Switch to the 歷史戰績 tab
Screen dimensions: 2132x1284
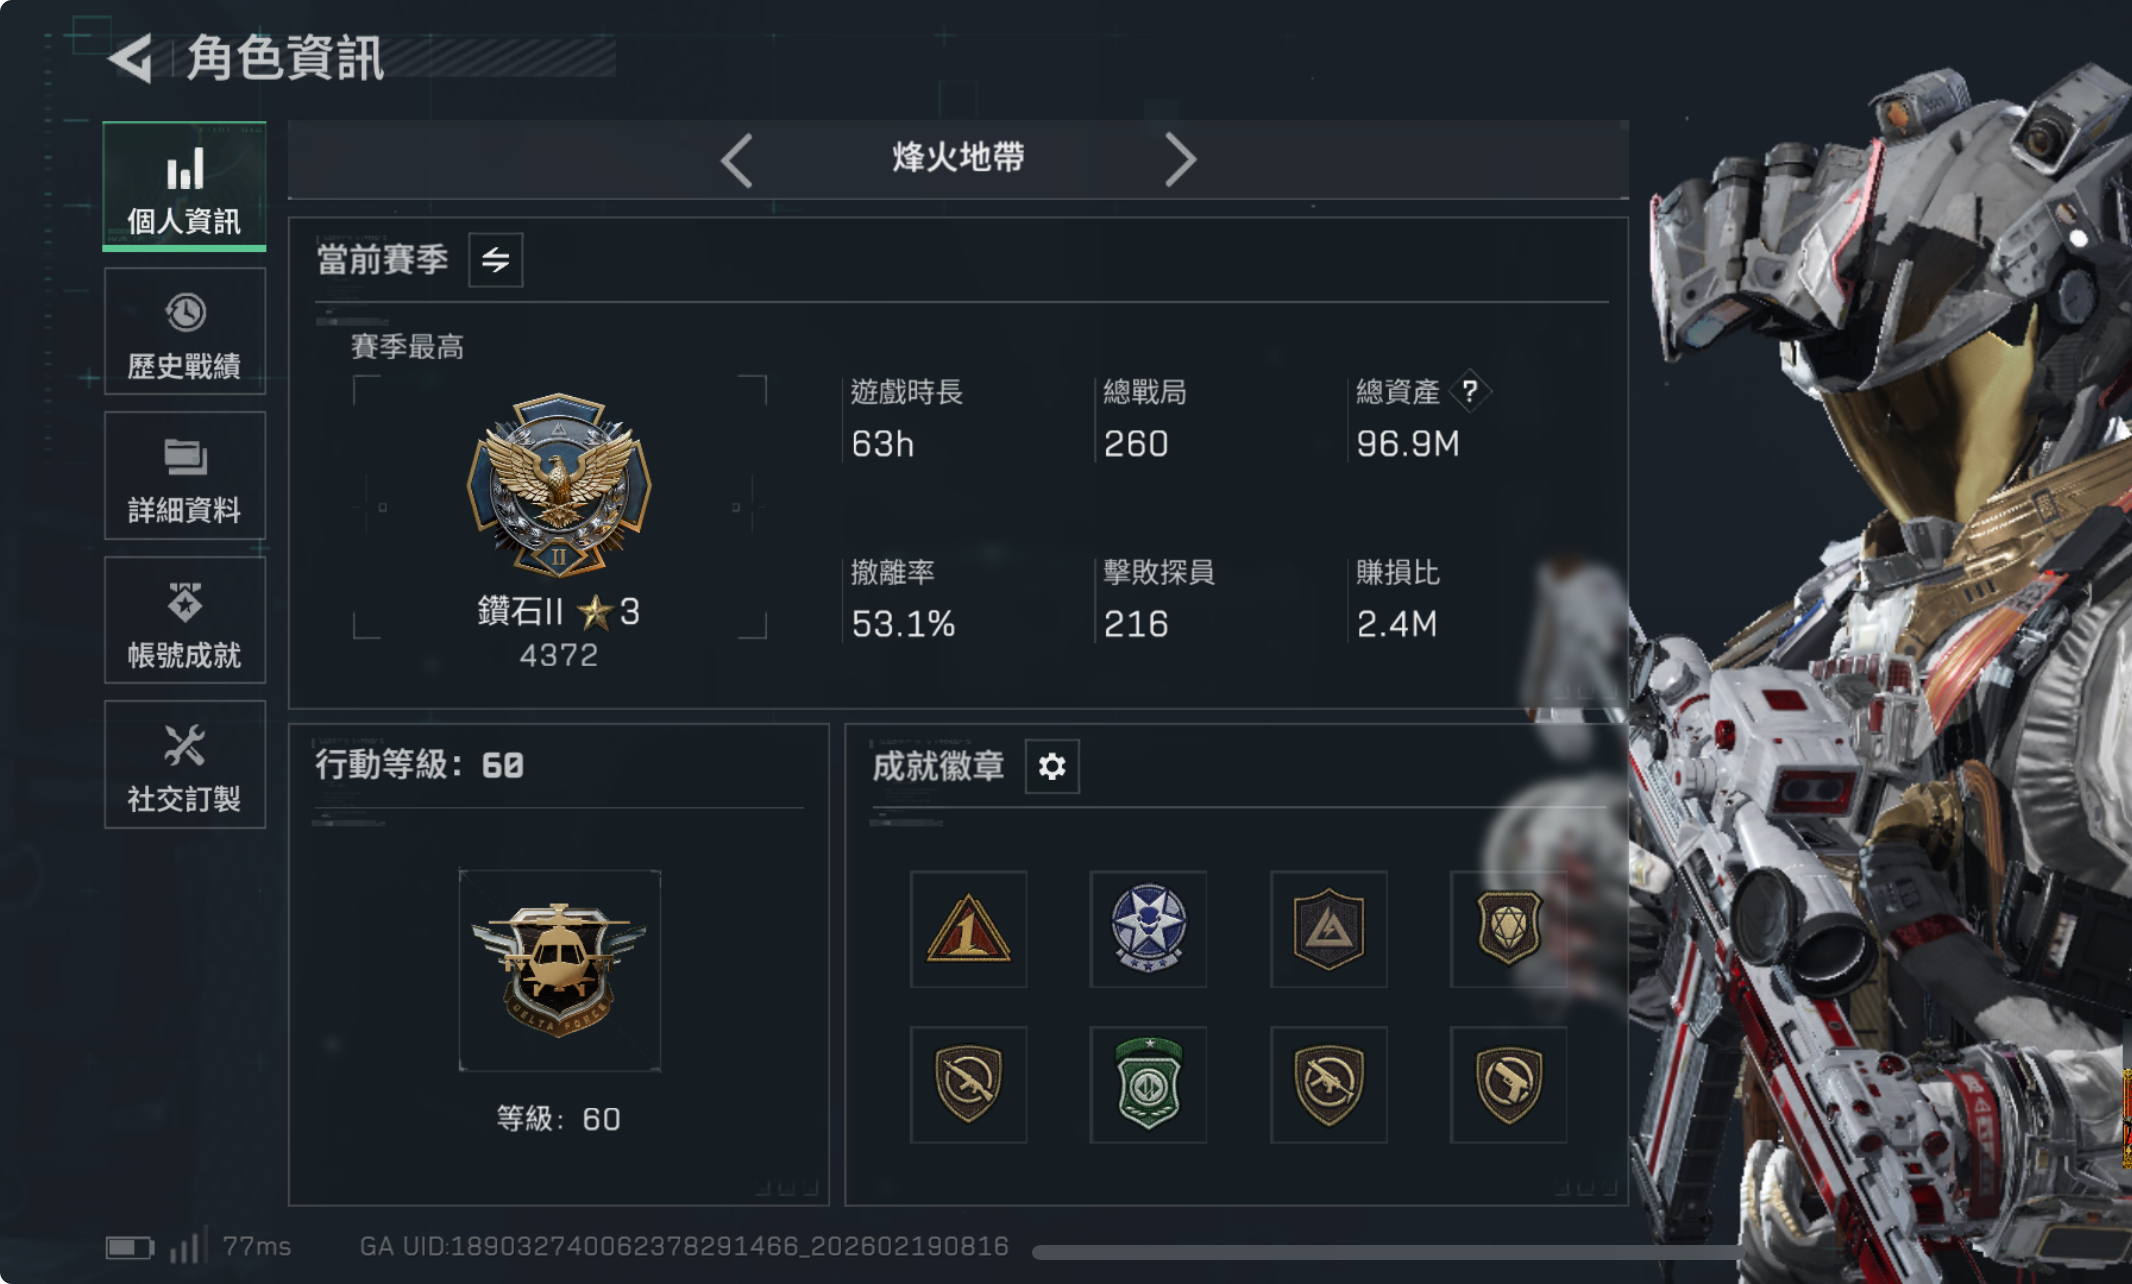tap(184, 332)
